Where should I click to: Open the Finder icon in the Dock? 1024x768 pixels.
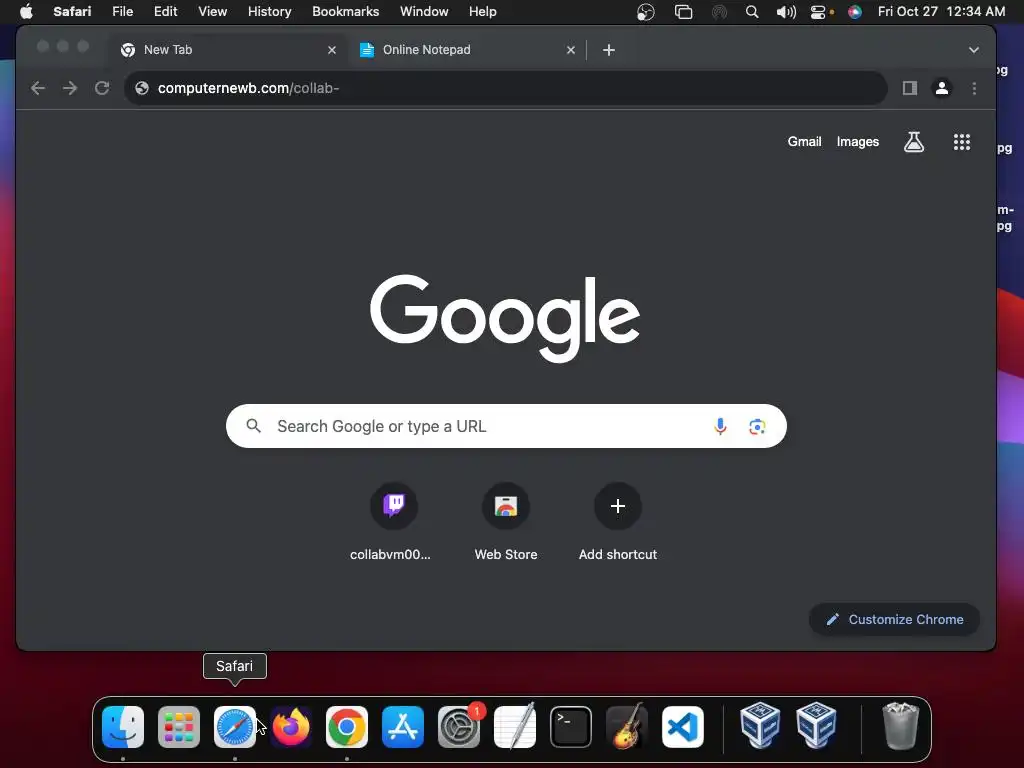point(123,727)
